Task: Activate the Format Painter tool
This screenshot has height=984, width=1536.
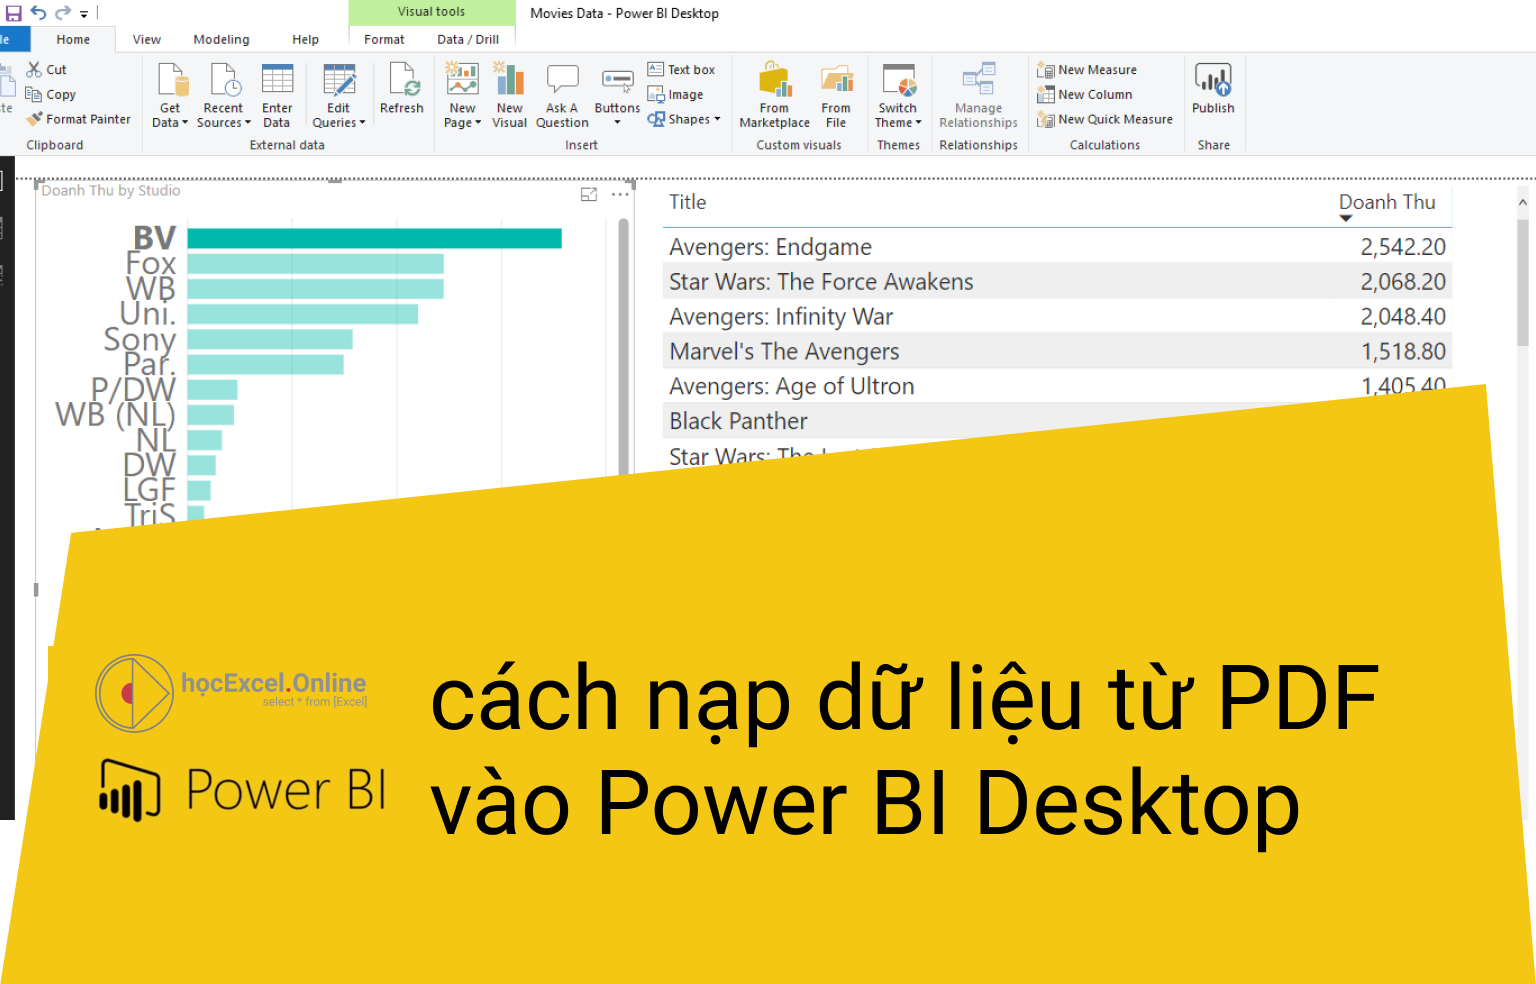Action: click(79, 119)
